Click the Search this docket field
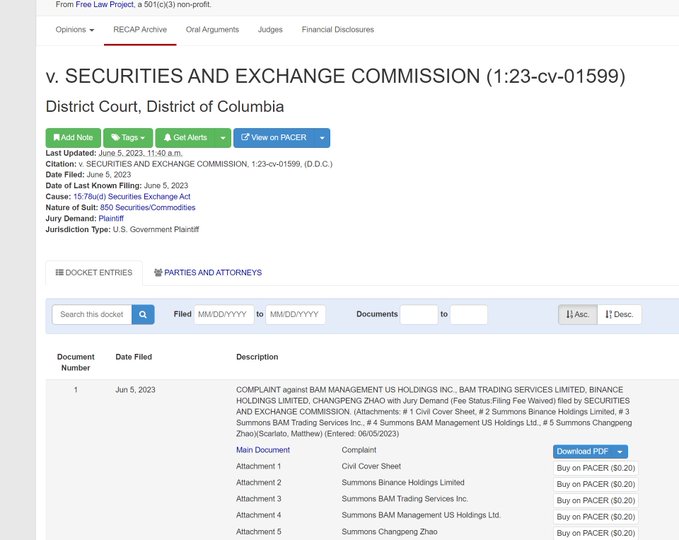The width and height of the screenshot is (679, 540). (92, 314)
